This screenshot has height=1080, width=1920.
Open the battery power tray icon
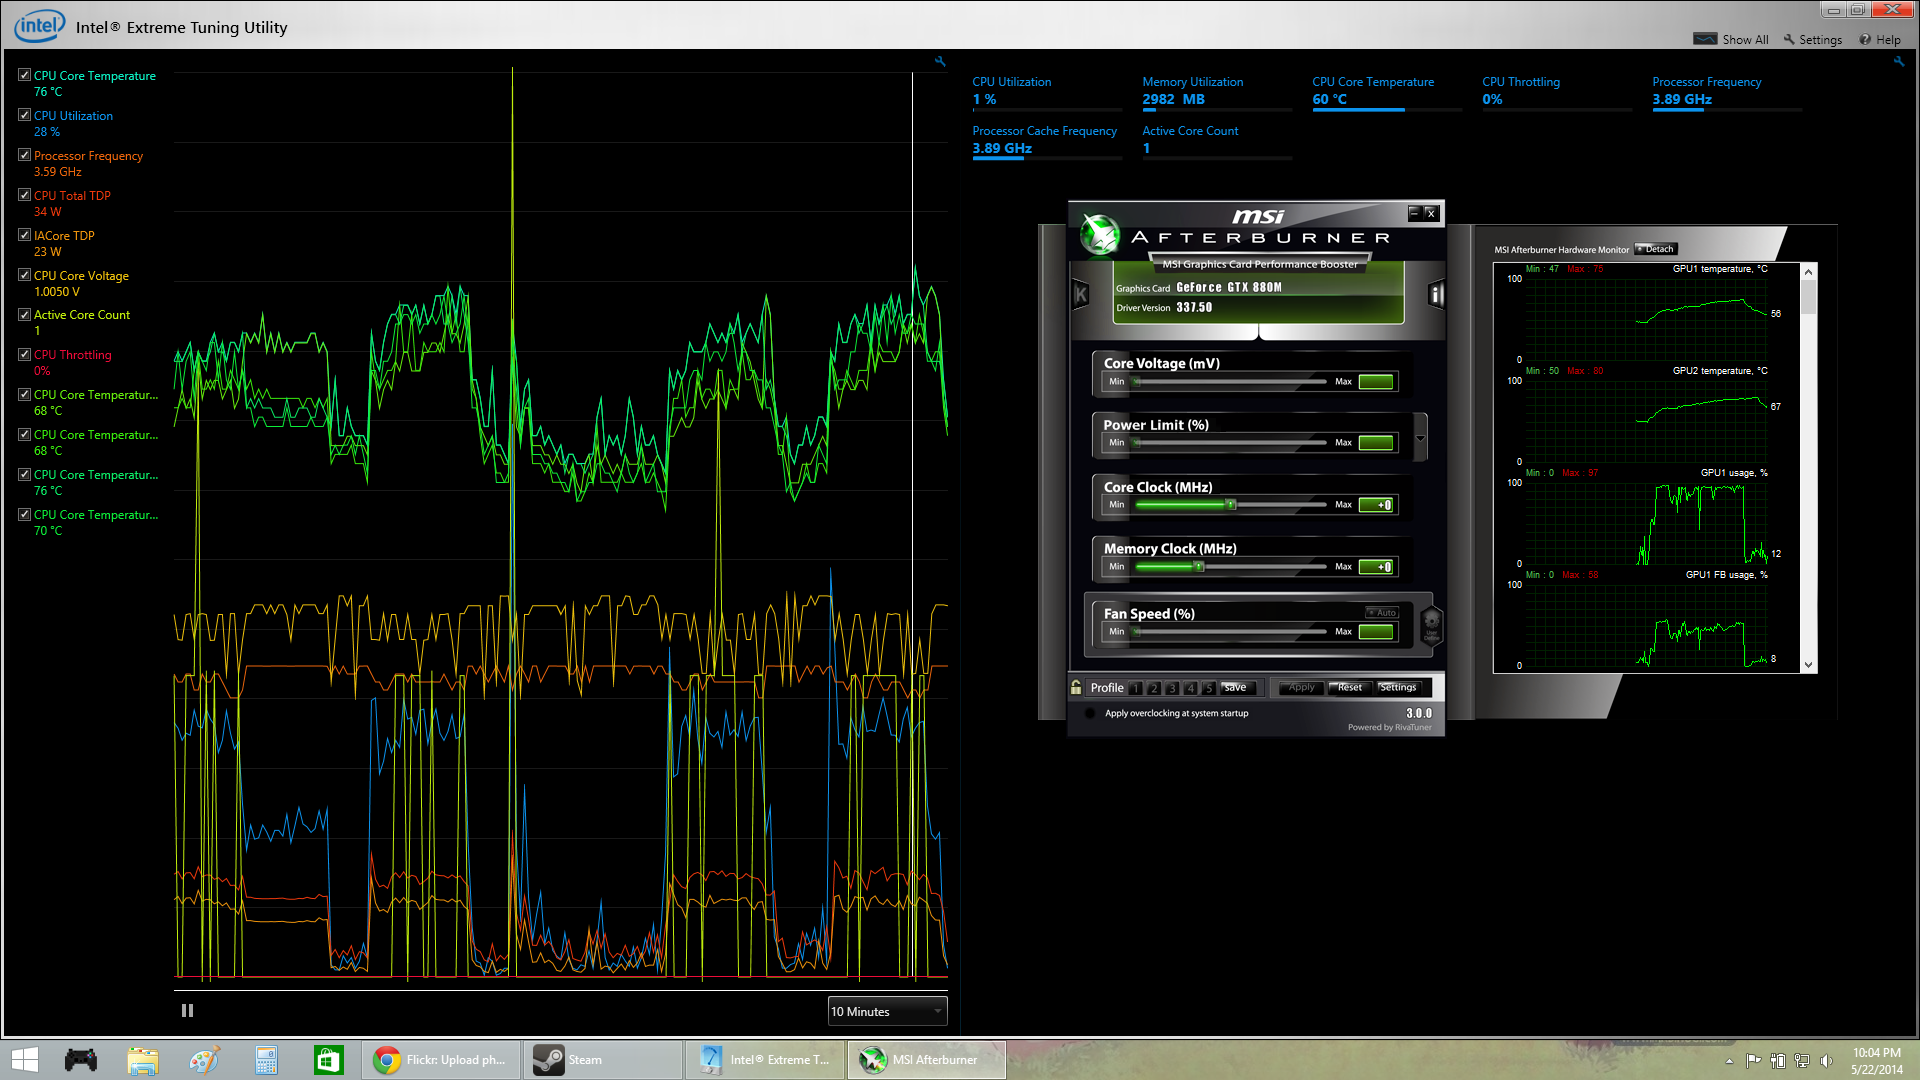(1777, 1061)
